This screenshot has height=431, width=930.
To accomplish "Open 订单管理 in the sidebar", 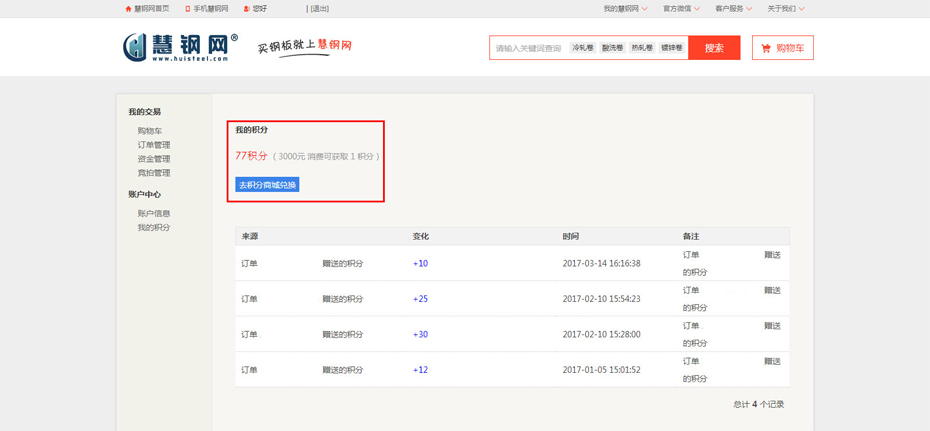I will pos(154,145).
